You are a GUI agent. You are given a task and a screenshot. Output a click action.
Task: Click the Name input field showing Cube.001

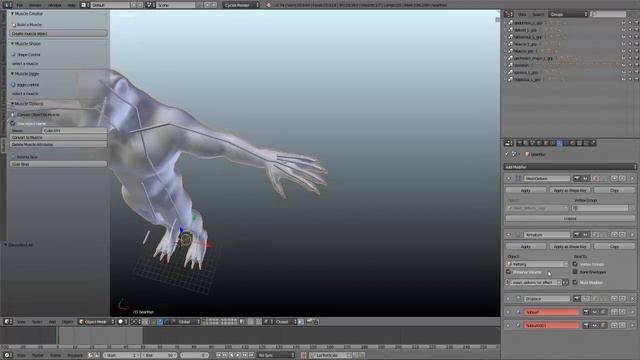(x=74, y=131)
